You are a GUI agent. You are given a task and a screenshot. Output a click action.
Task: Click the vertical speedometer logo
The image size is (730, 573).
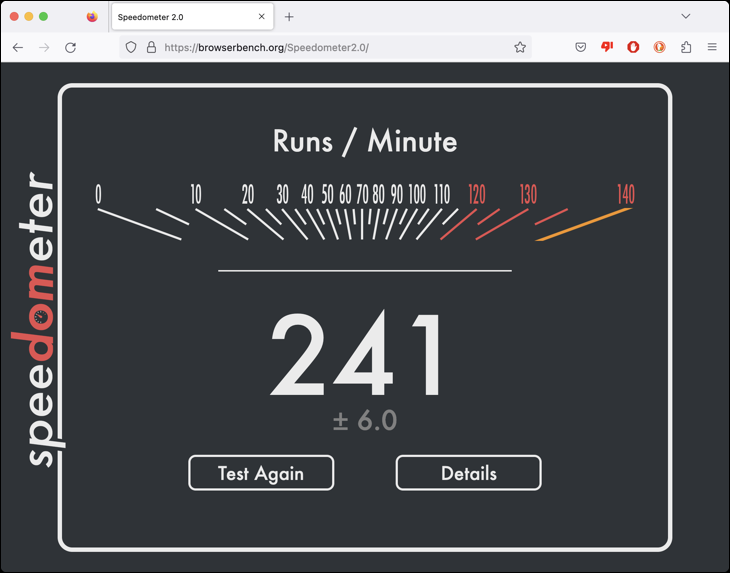click(x=37, y=319)
